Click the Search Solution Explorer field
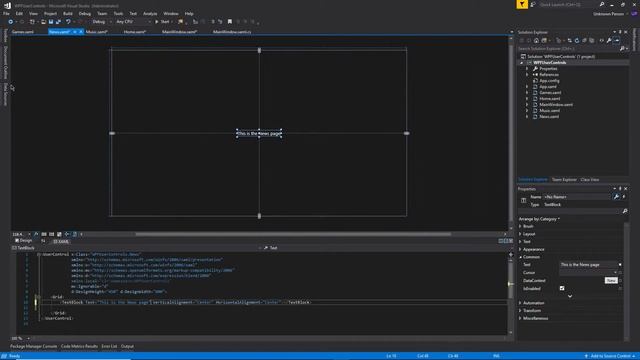Image resolution: width=640 pixels, height=360 pixels. click(x=568, y=49)
